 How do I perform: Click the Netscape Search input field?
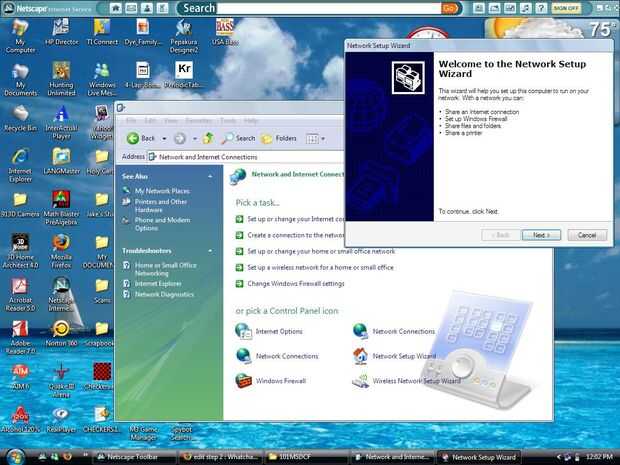(x=329, y=8)
